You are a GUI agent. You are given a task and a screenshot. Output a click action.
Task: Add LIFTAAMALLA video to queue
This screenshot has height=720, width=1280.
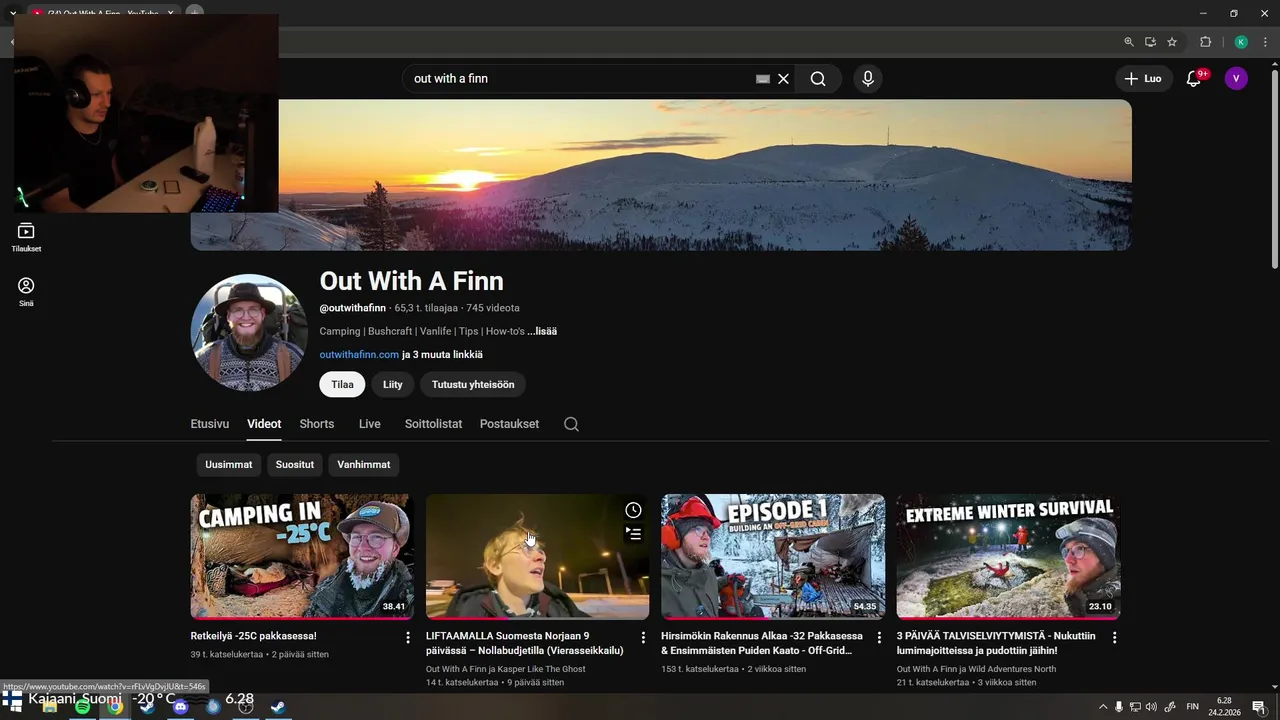point(633,534)
